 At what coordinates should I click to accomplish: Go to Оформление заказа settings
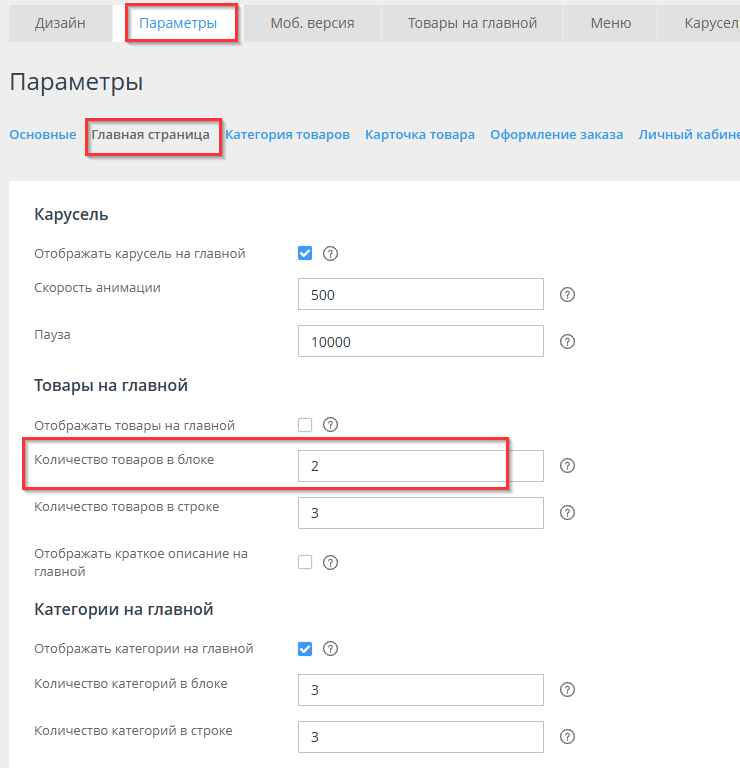pos(556,134)
